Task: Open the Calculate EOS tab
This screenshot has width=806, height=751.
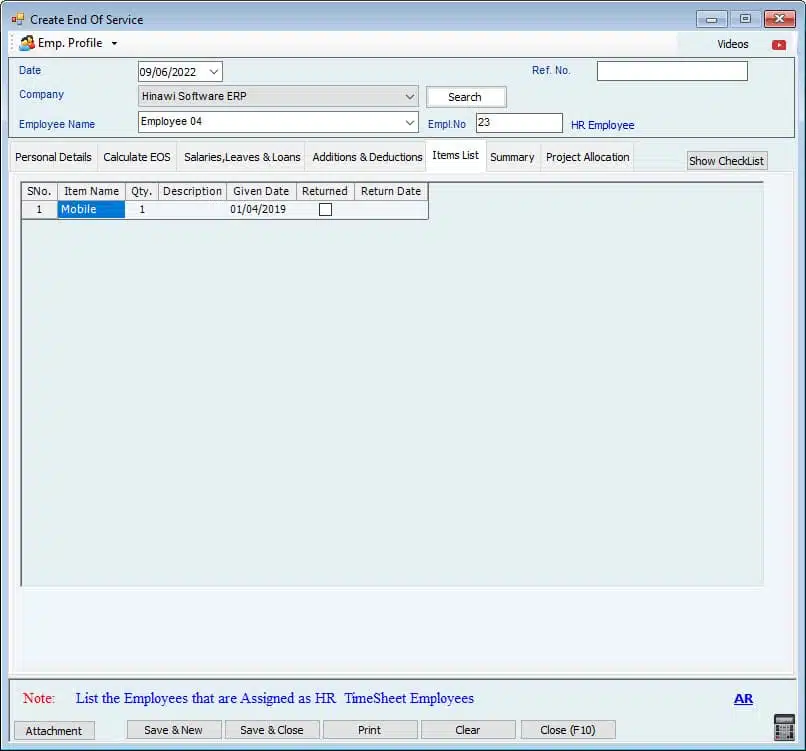Action: click(137, 157)
